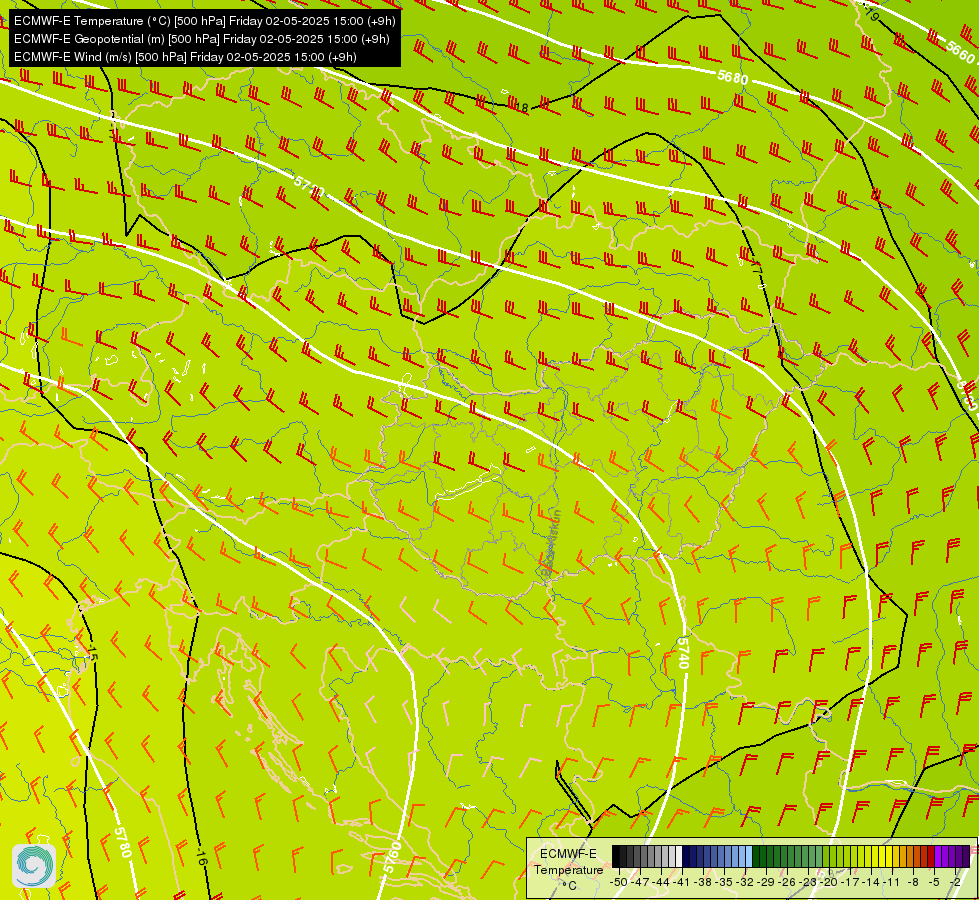Image resolution: width=979 pixels, height=900 pixels.
Task: Pick the purple swatch at legend's warm end
Action: (967, 856)
